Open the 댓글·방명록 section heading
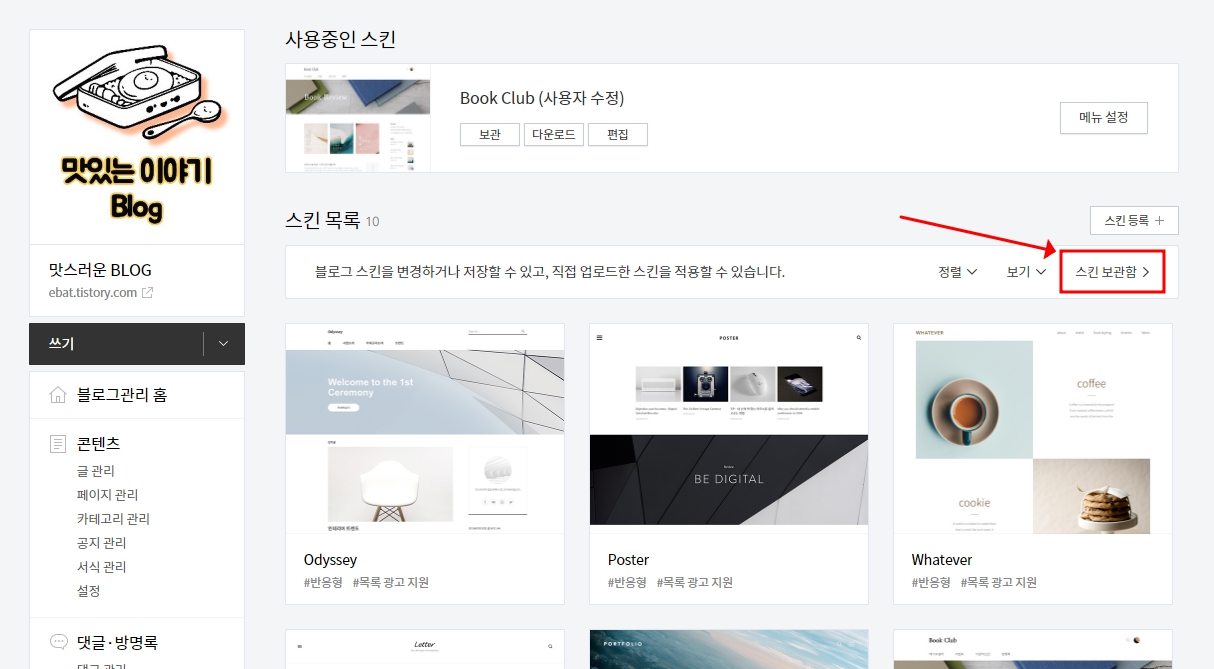Viewport: 1214px width, 669px height. click(117, 642)
